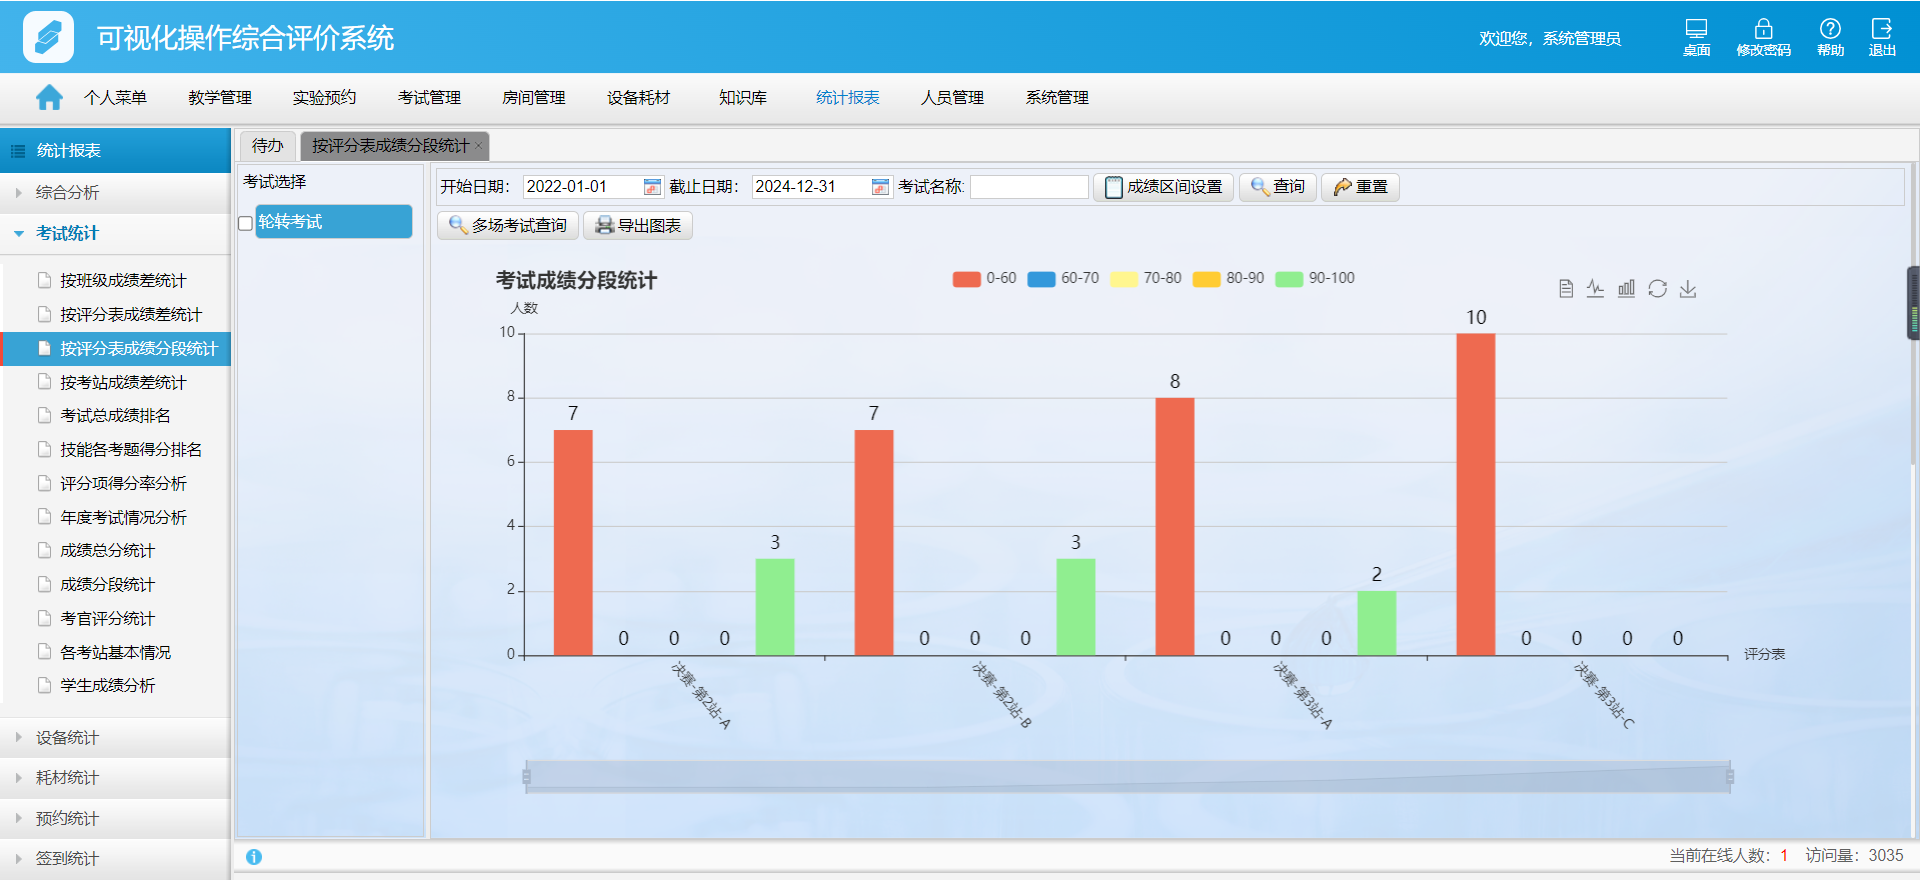Screen dimensions: 1920x880
Task: Open 评分项得分率分析 report
Action: pos(123,484)
